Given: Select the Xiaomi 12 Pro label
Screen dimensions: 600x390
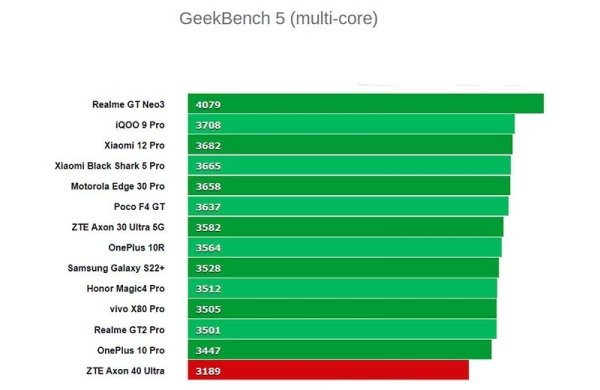Looking at the screenshot, I should coord(134,145).
